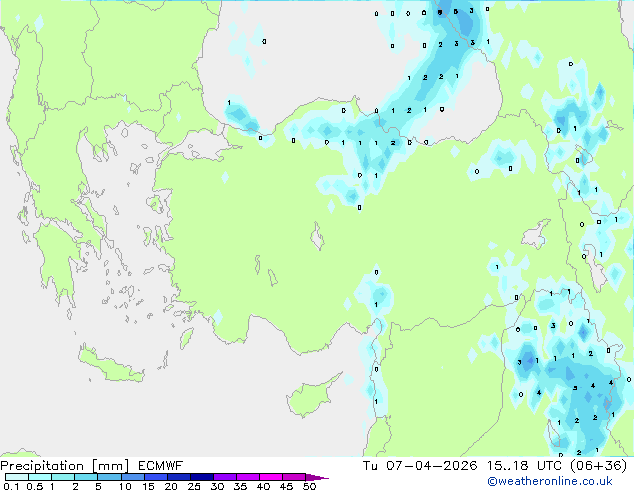634x490 pixels.
Task: Click the 2–5 mm legend color swatch
Action: [86, 477]
